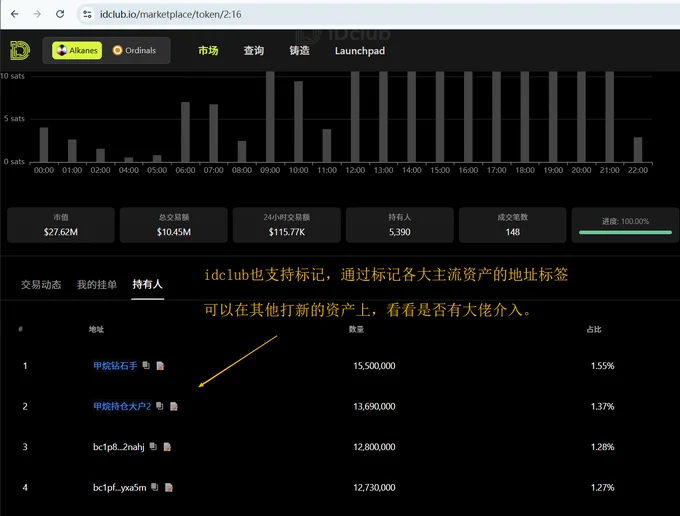Click the 成交笔数 148 card
680x516 pixels.
(513, 225)
